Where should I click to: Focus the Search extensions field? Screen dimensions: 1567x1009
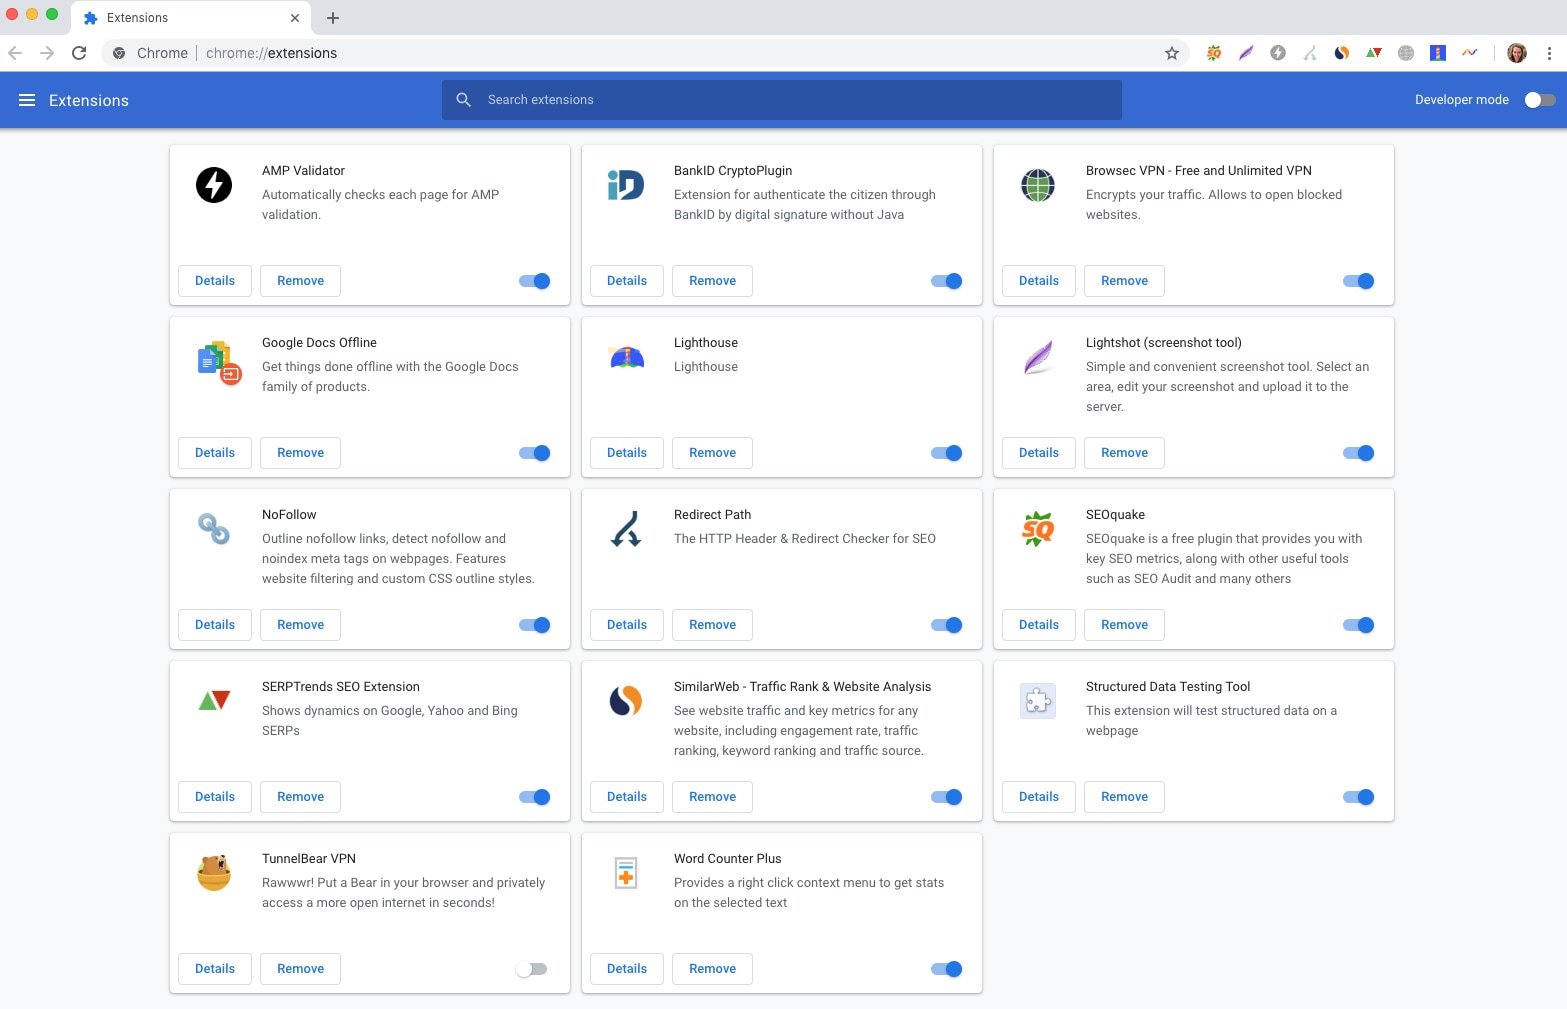(x=782, y=100)
